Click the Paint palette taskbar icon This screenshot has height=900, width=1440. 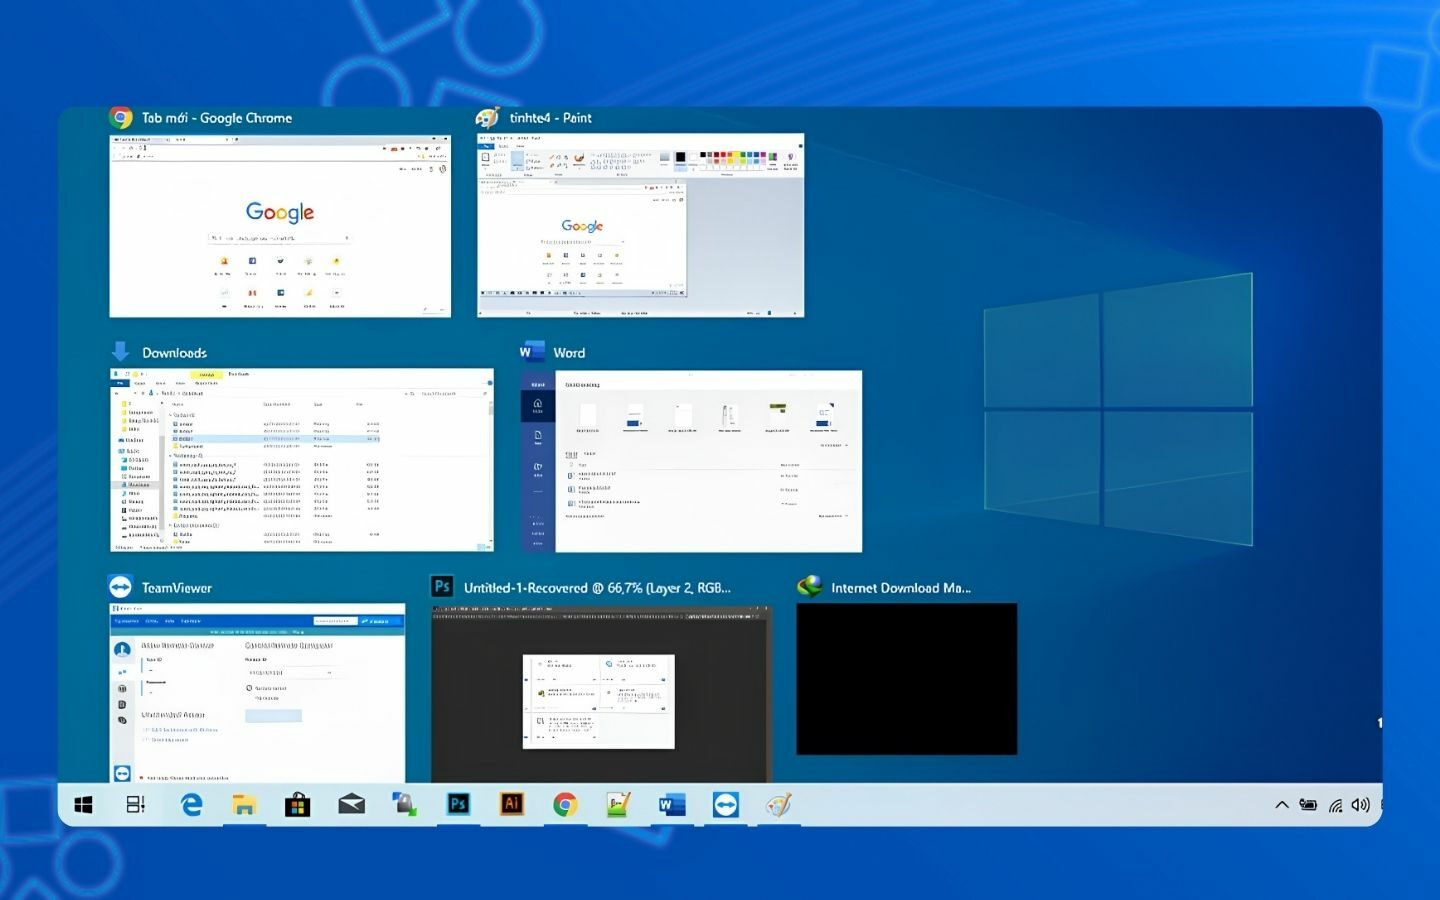pyautogui.click(x=779, y=805)
